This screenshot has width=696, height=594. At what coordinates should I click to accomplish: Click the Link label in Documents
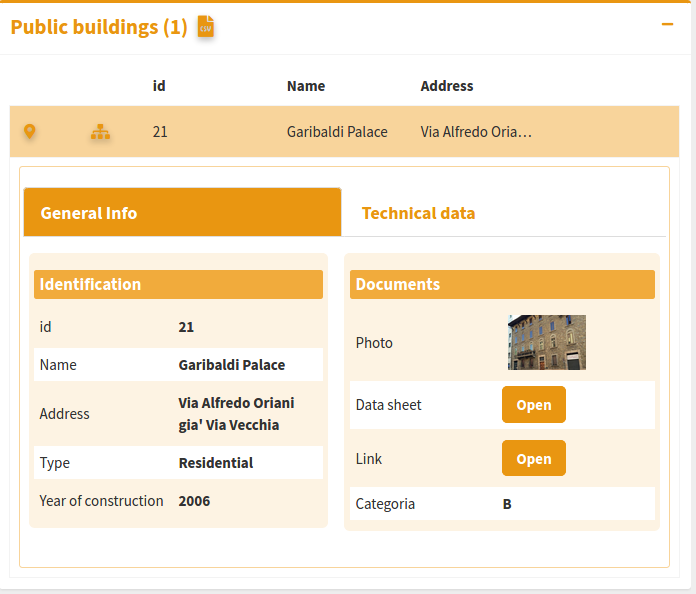368,459
